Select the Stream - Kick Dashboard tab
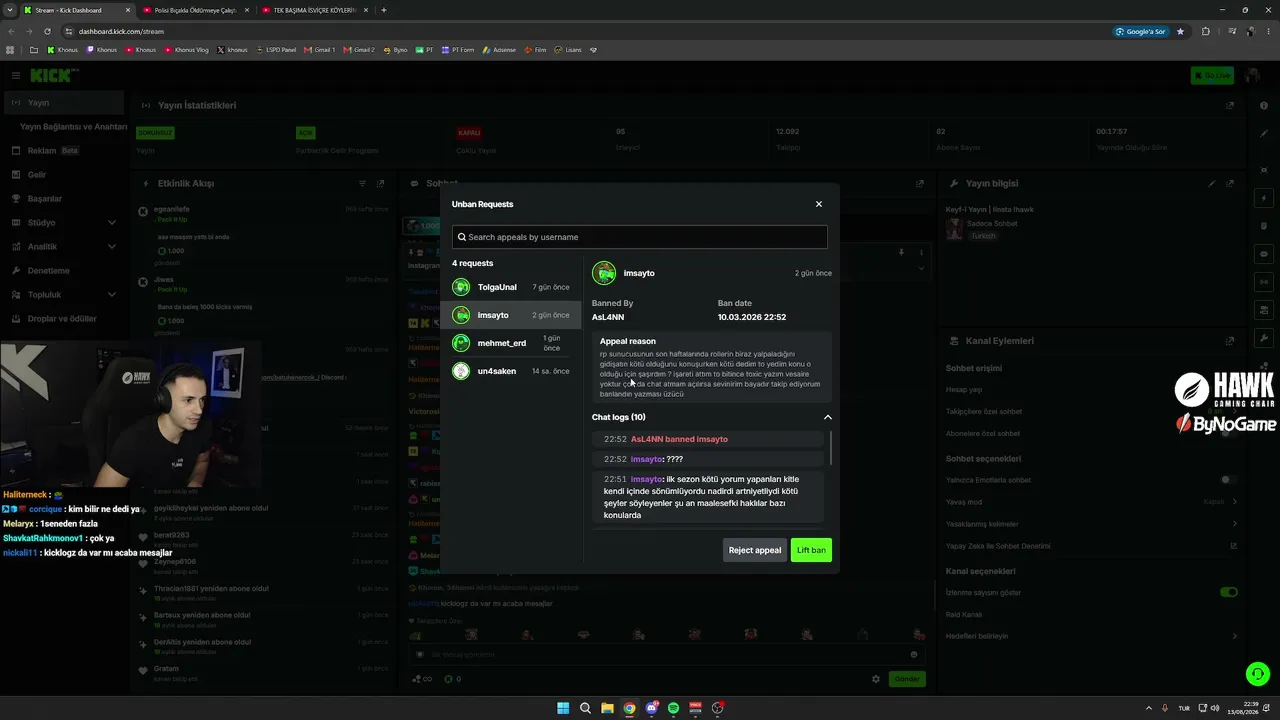 [76, 10]
